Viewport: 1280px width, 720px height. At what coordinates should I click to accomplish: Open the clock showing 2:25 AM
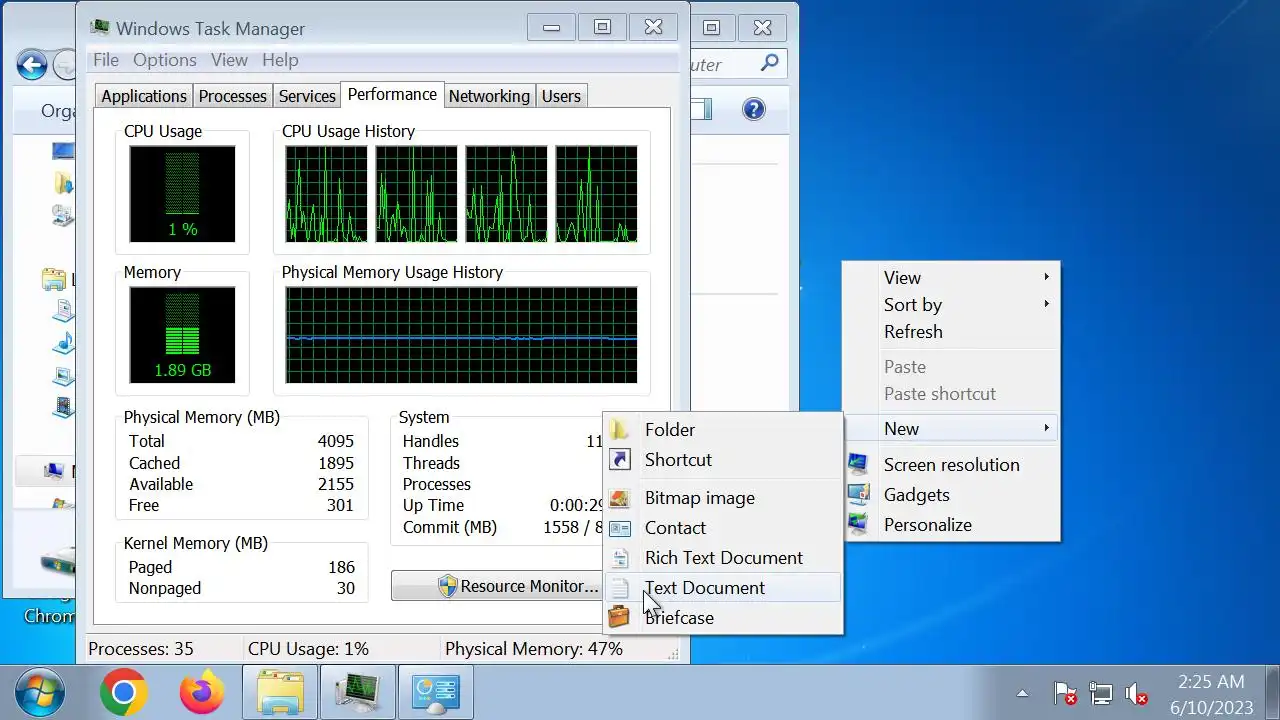coord(1211,693)
